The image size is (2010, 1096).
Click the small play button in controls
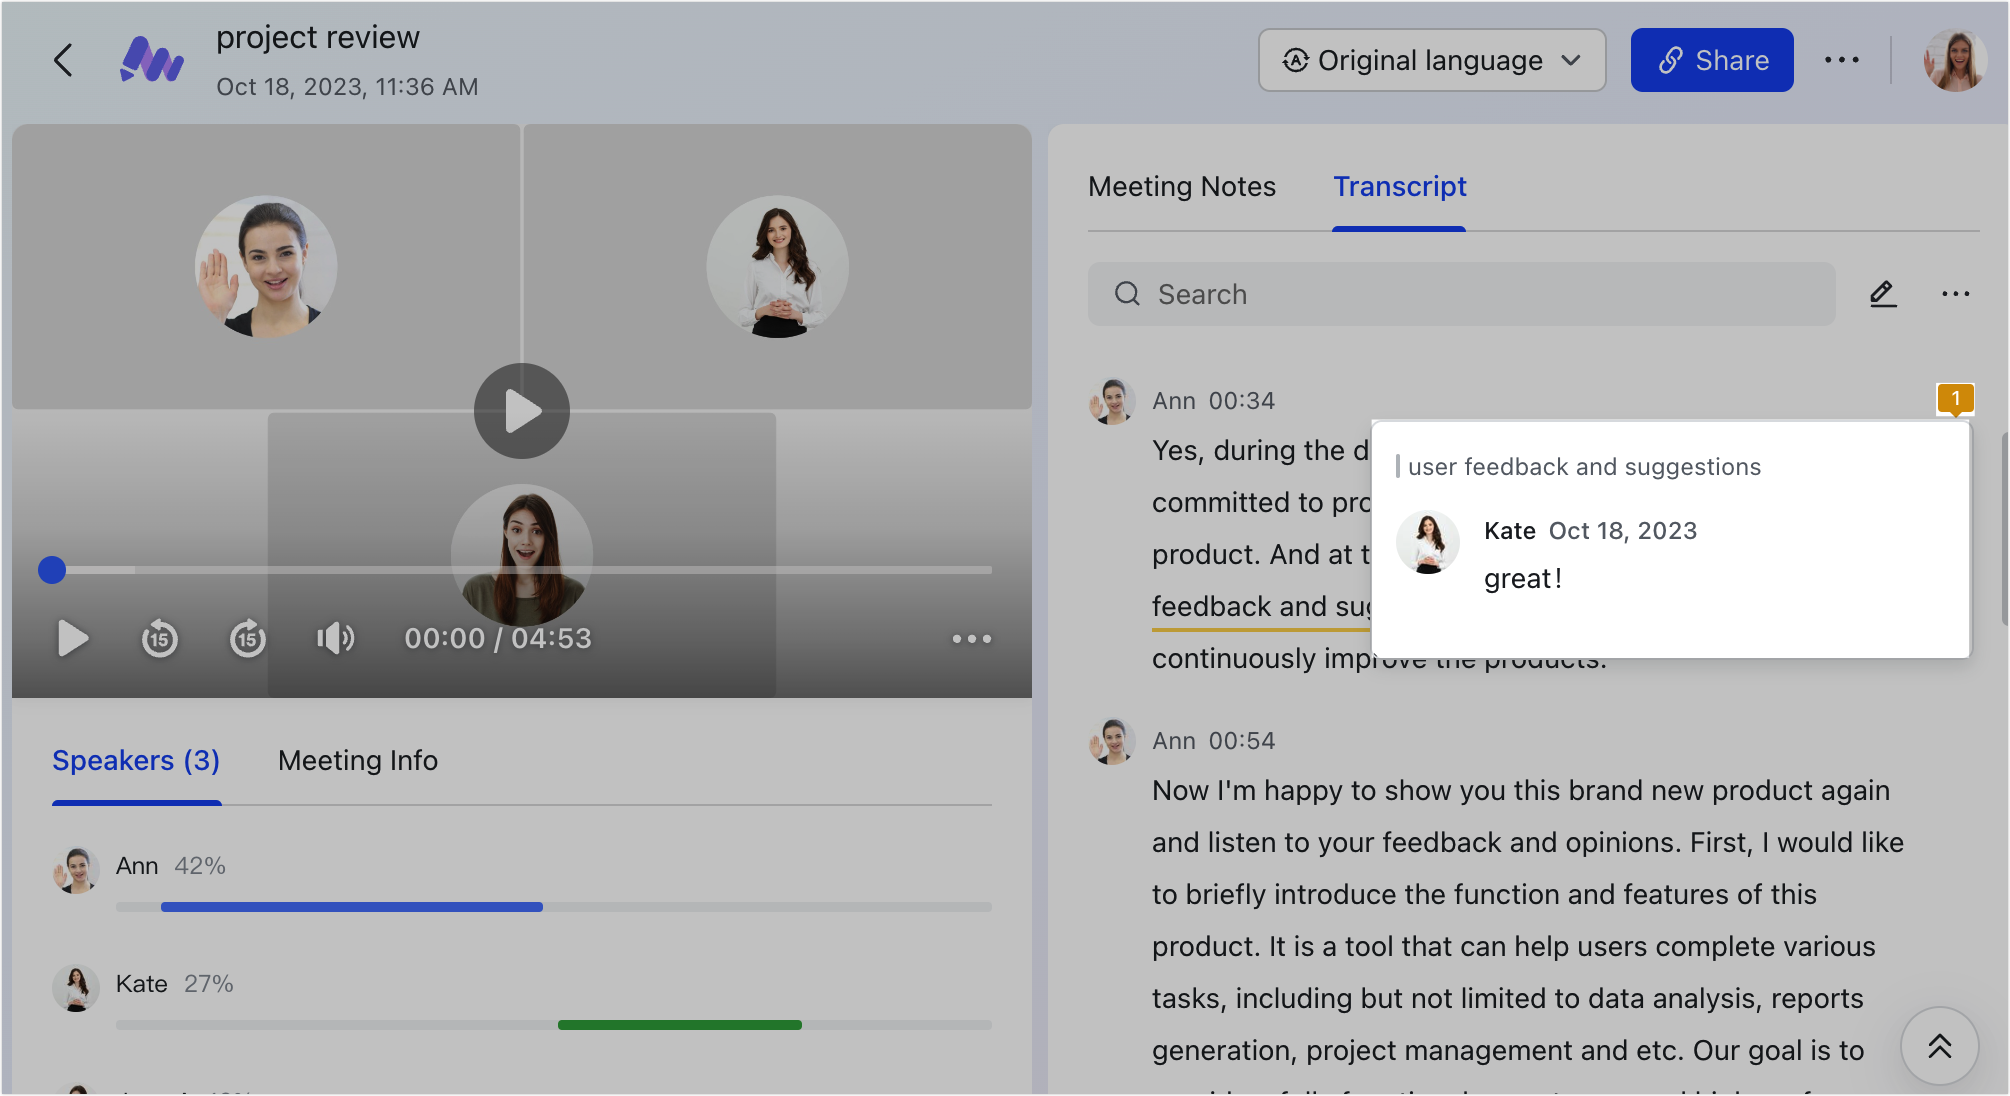tap(72, 638)
